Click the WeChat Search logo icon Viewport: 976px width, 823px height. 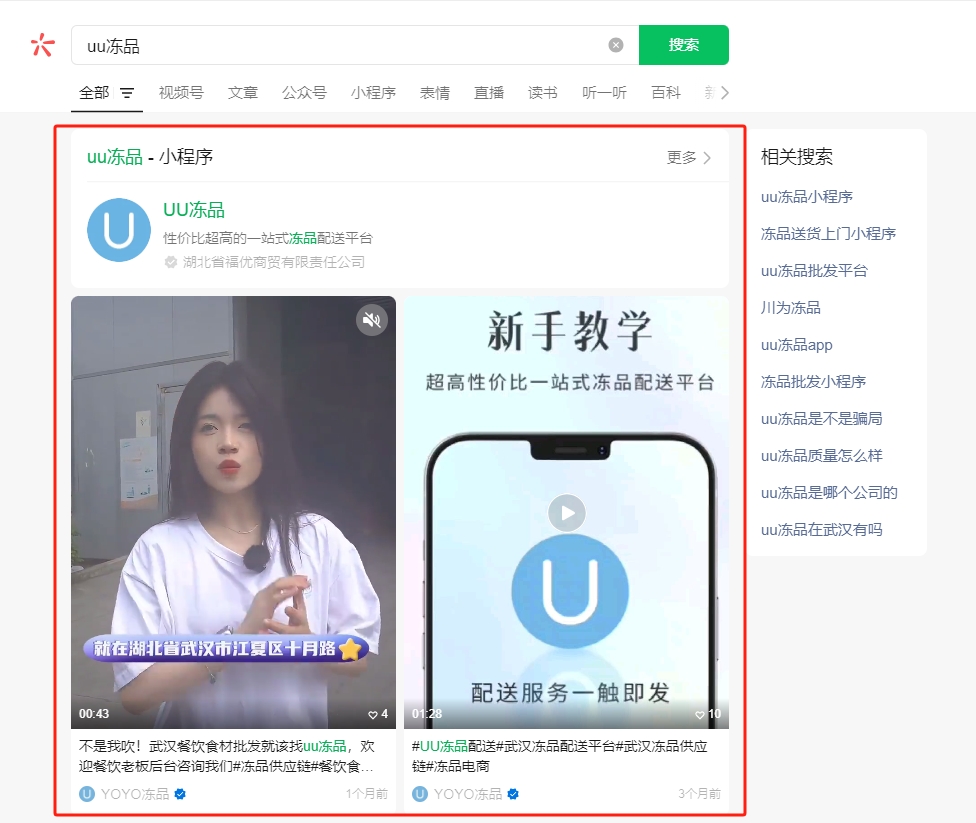(x=42, y=45)
